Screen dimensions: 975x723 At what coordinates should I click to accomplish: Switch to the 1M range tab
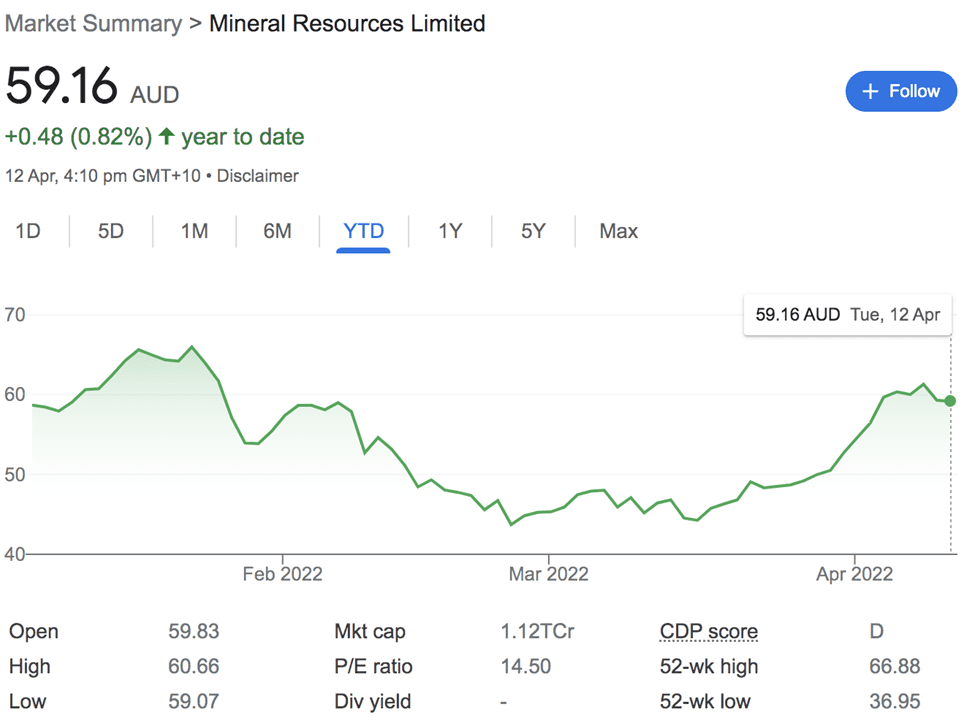(194, 231)
